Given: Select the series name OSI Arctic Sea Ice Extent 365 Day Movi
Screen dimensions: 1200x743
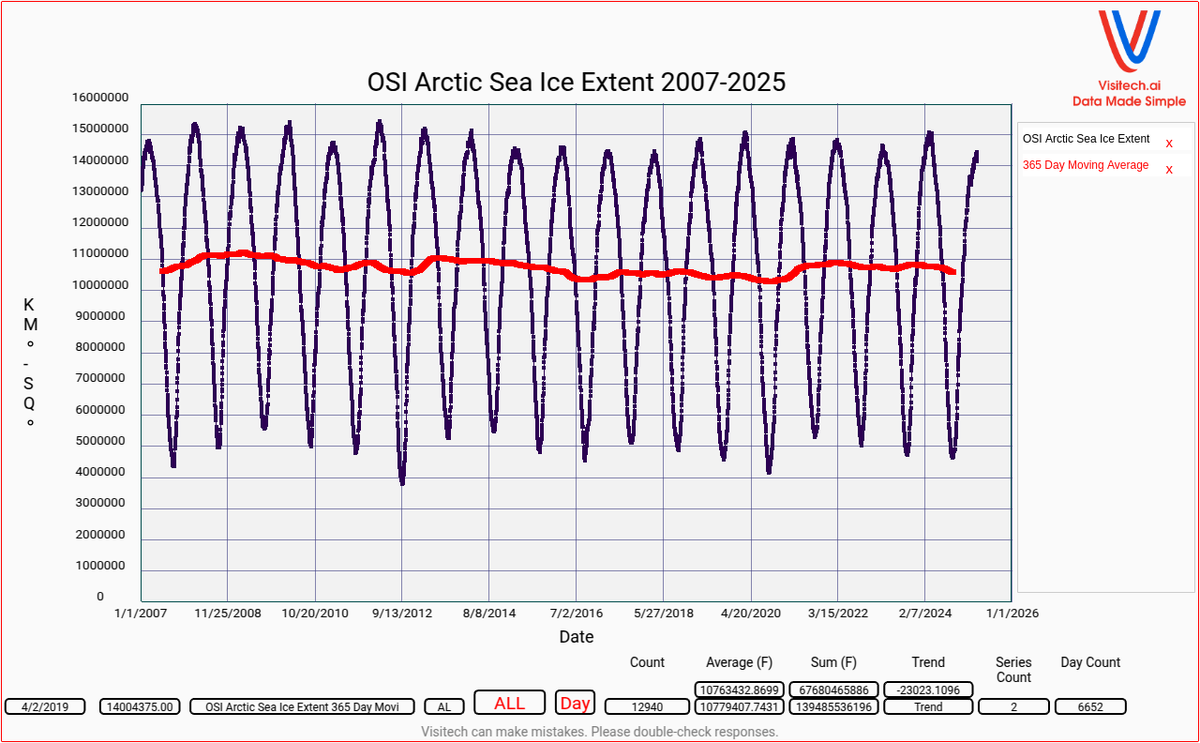Looking at the screenshot, I should coord(302,706).
